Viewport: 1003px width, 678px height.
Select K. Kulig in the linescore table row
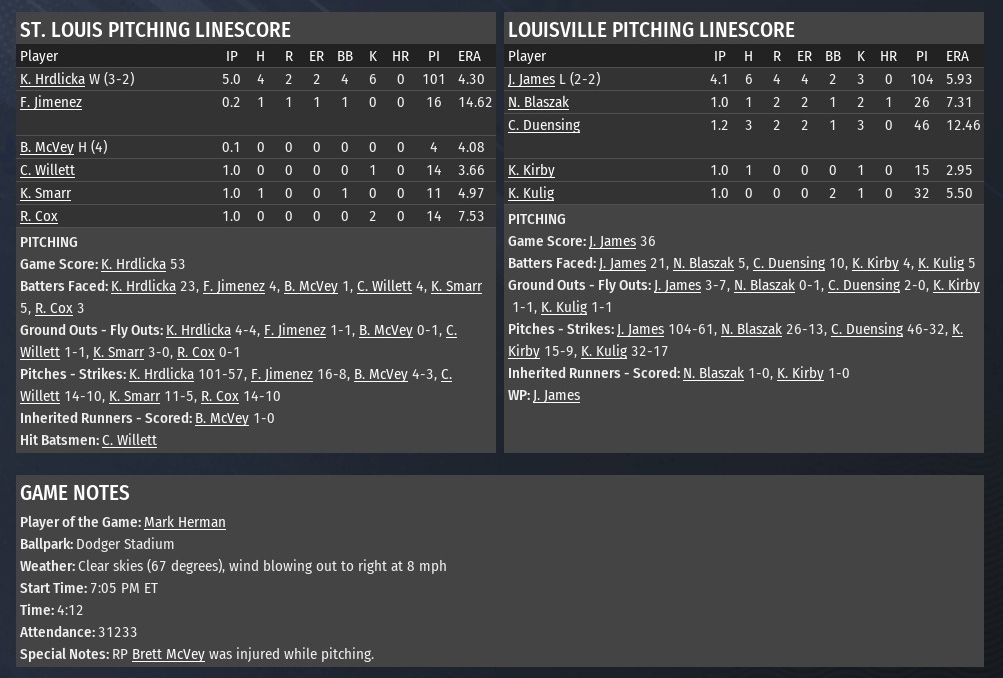531,193
